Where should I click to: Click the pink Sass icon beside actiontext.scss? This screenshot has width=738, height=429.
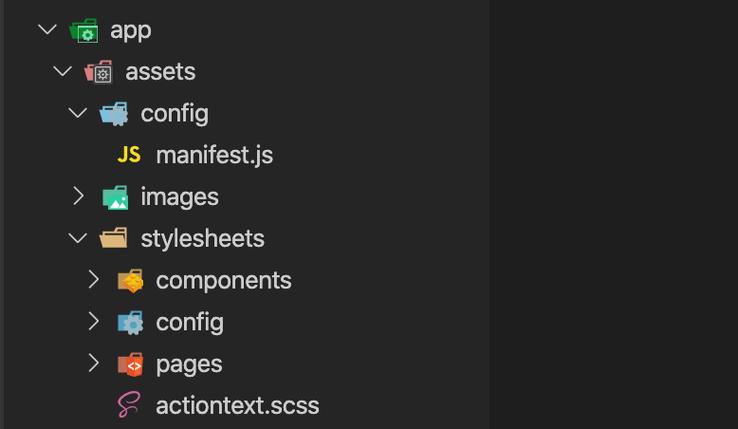coord(128,405)
